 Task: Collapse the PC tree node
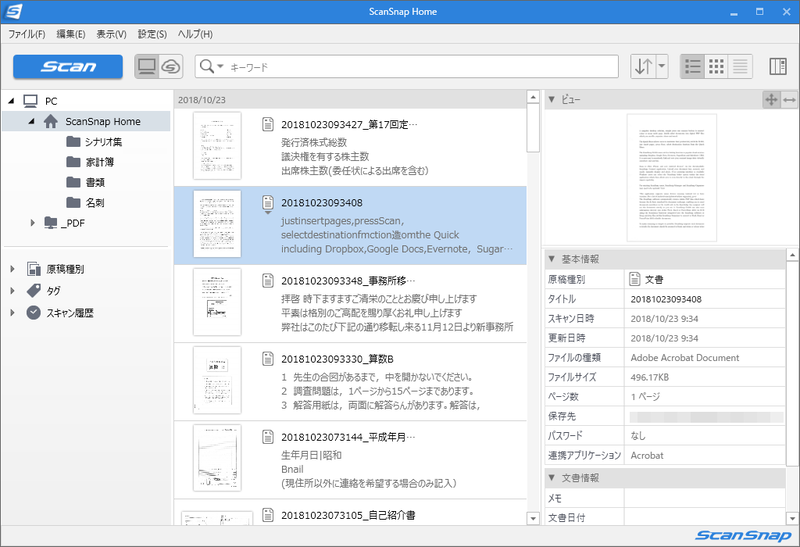coord(11,101)
